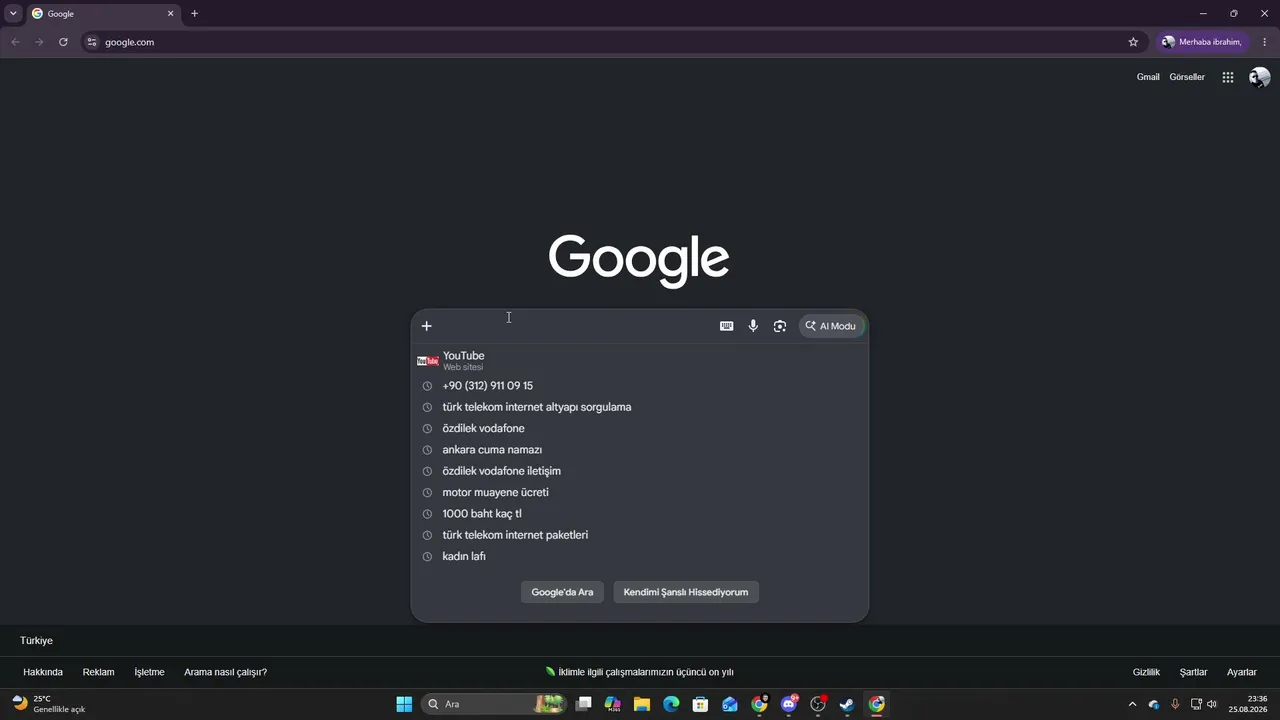Select 'özdilek vodafone iletişim' suggestion
1280x720 pixels.
click(640, 471)
